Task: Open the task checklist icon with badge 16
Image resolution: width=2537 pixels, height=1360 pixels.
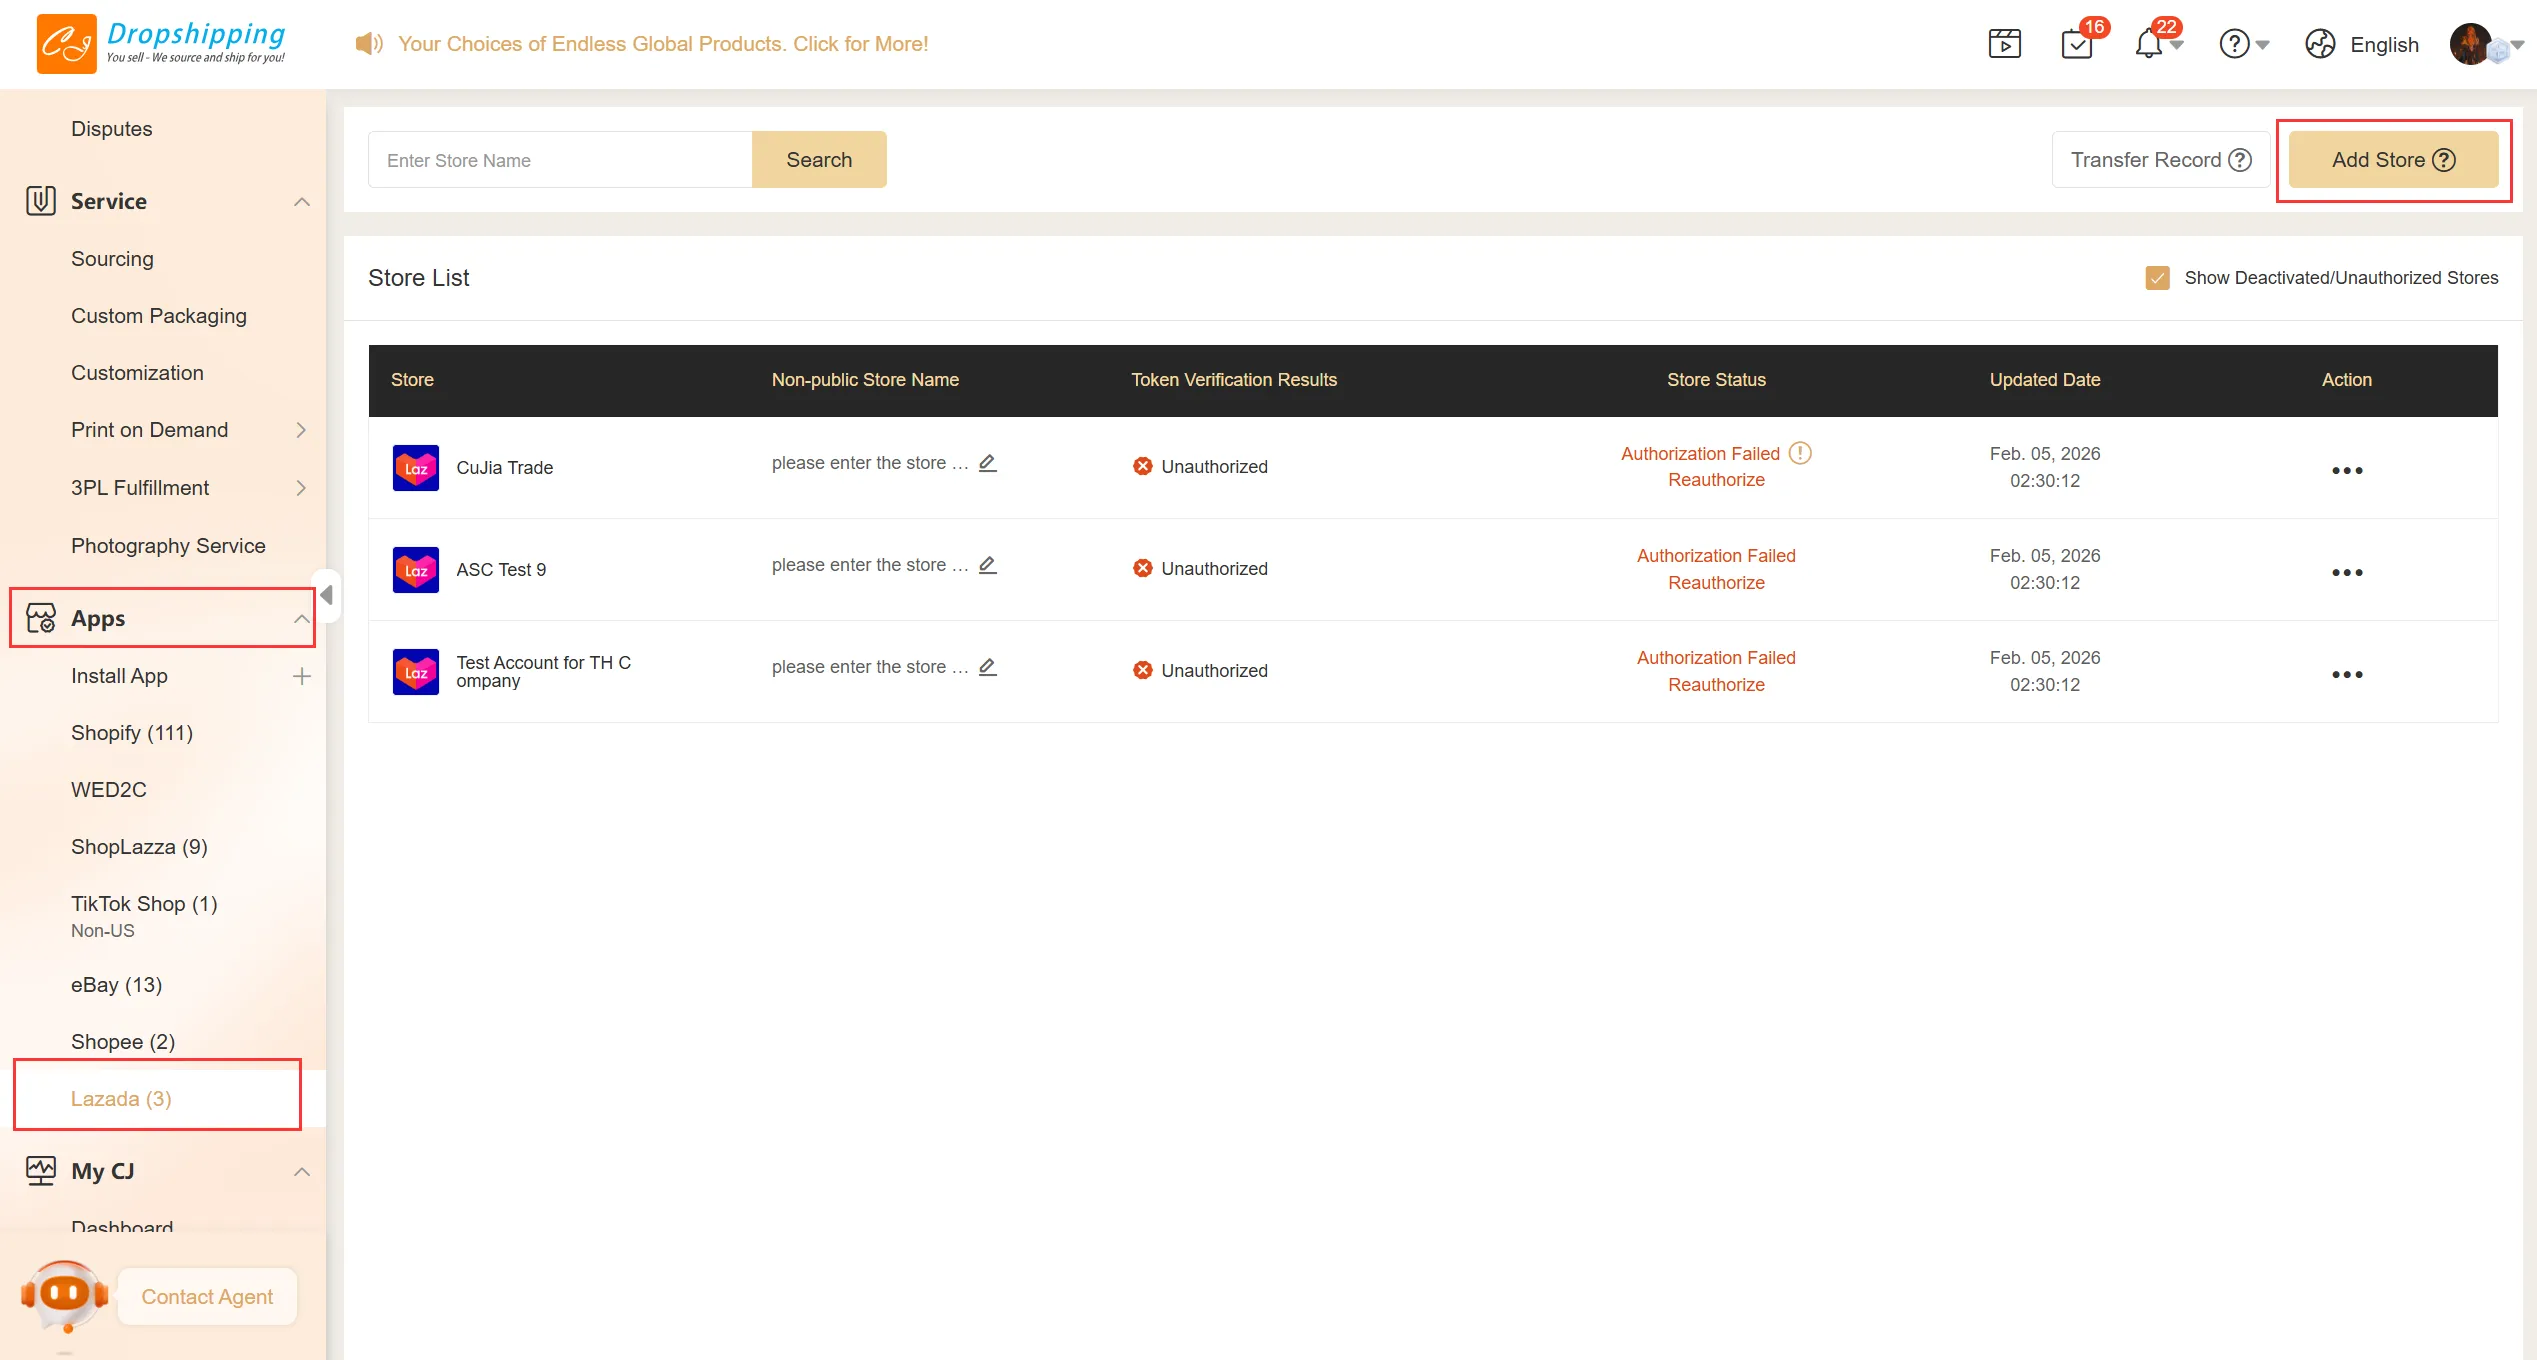Action: [2077, 44]
